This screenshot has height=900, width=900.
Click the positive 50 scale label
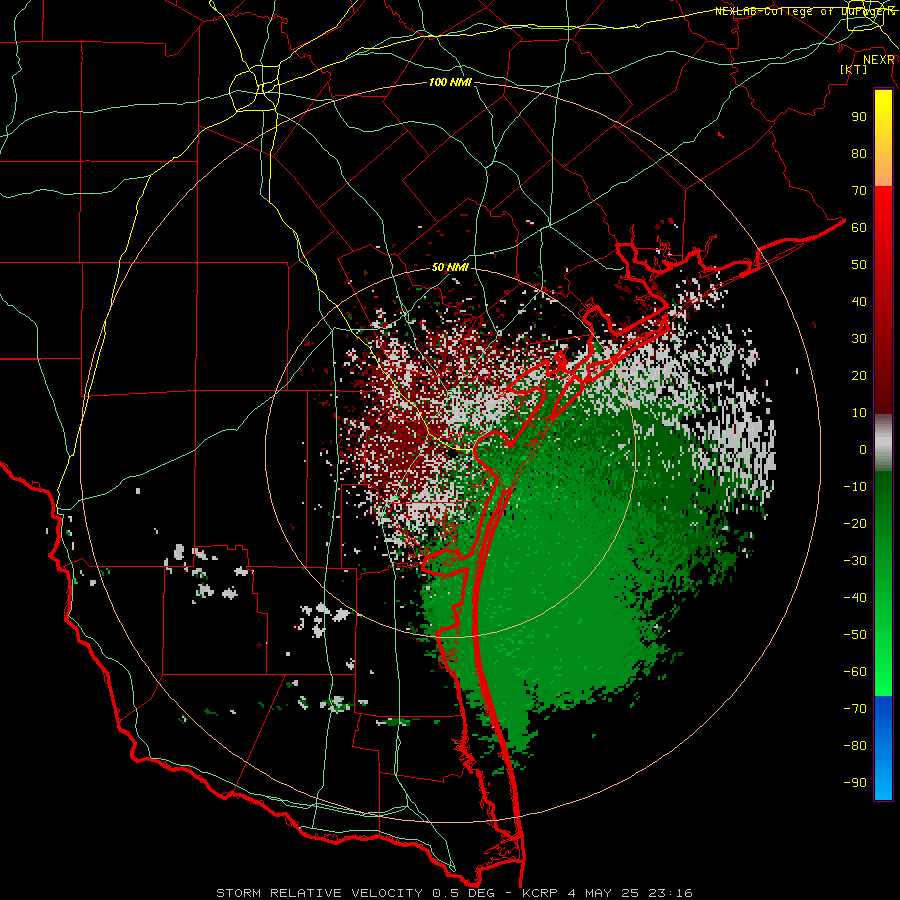tap(859, 265)
